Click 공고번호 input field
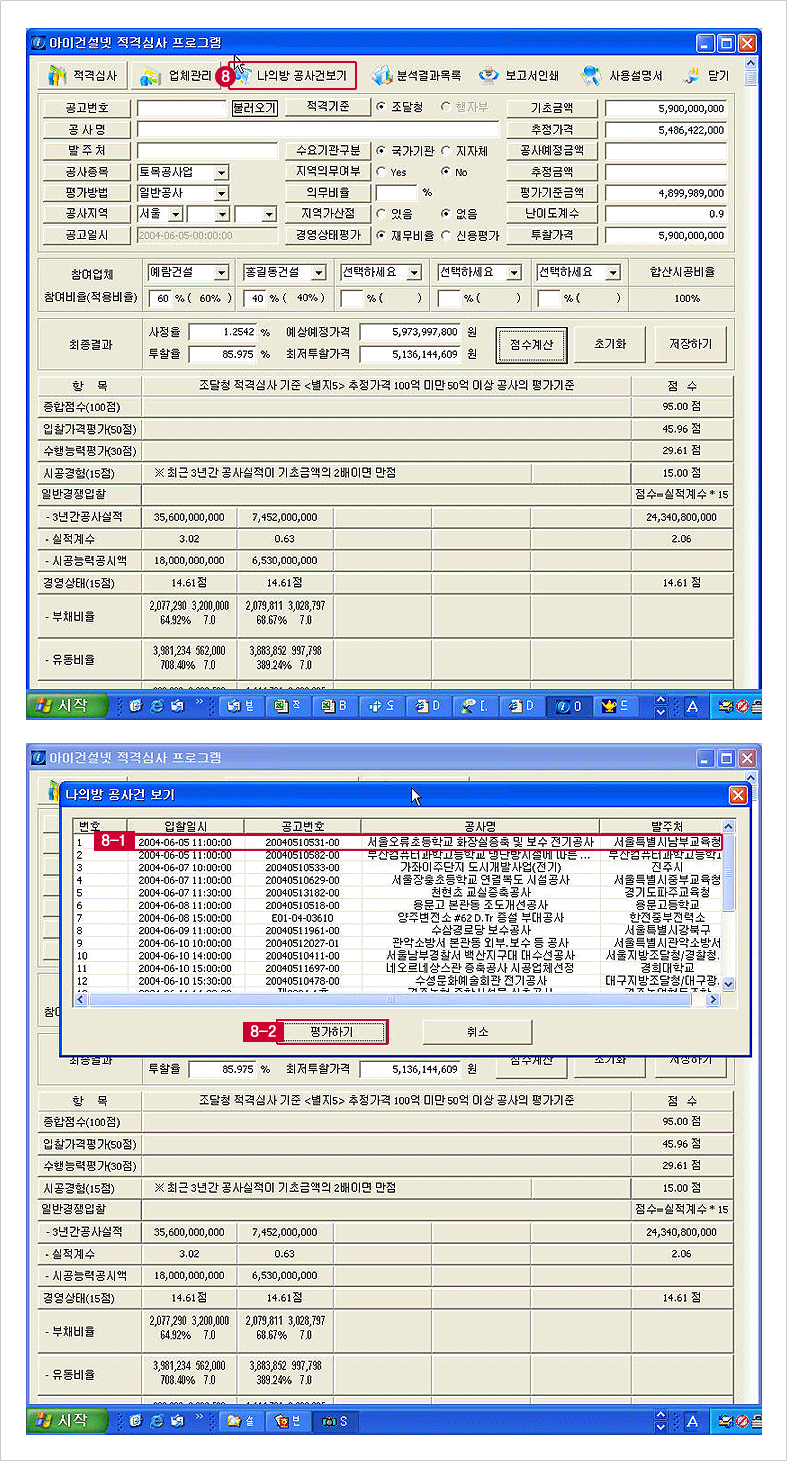Screen dimensions: 787x1461 [x=183, y=107]
